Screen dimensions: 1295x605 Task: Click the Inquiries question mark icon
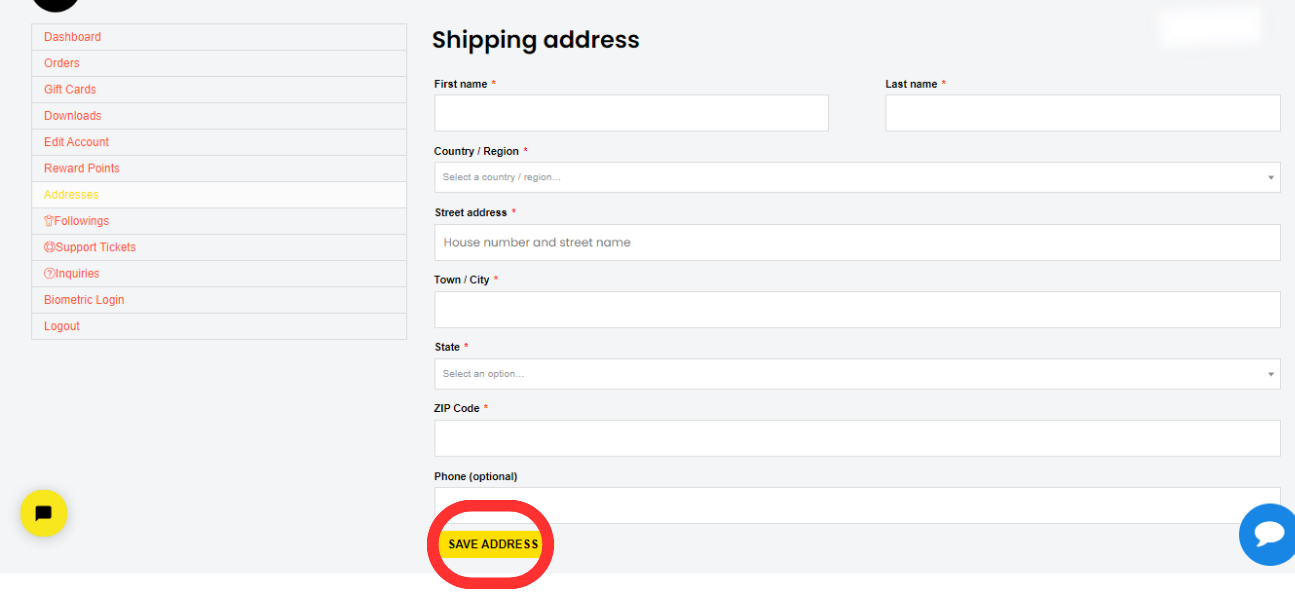(49, 274)
